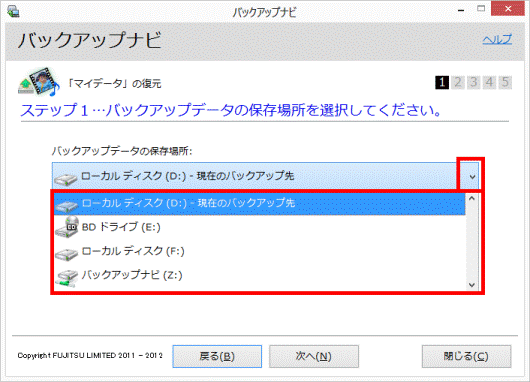This screenshot has height=382, width=530.
Task: Choose BD ドライブ (E:) from list
Action: pos(260,227)
